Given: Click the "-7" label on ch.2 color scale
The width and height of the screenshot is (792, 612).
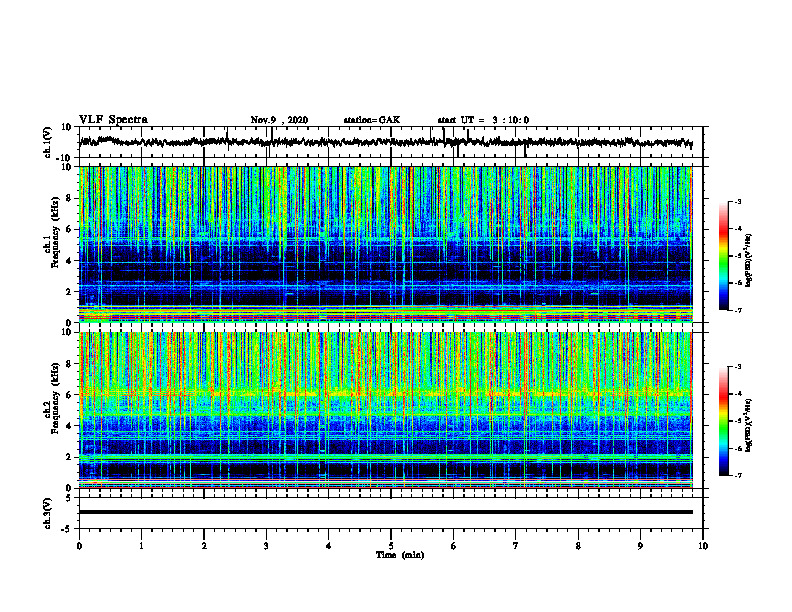Looking at the screenshot, I should 738,476.
